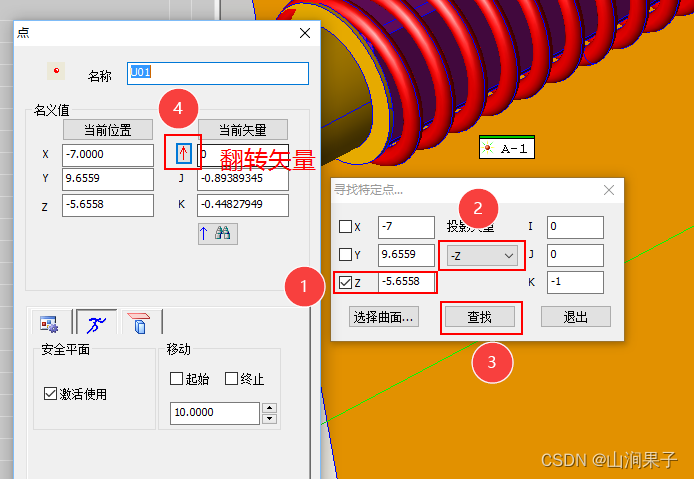Screen dimensions: 694x479
Task: Click the 退出 button
Action: 576,317
